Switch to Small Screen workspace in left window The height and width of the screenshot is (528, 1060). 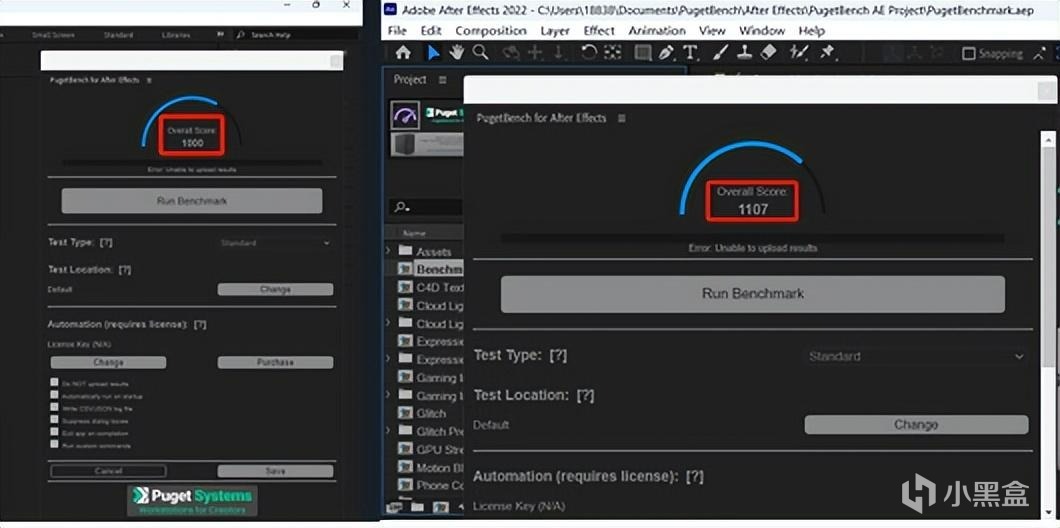tap(53, 34)
